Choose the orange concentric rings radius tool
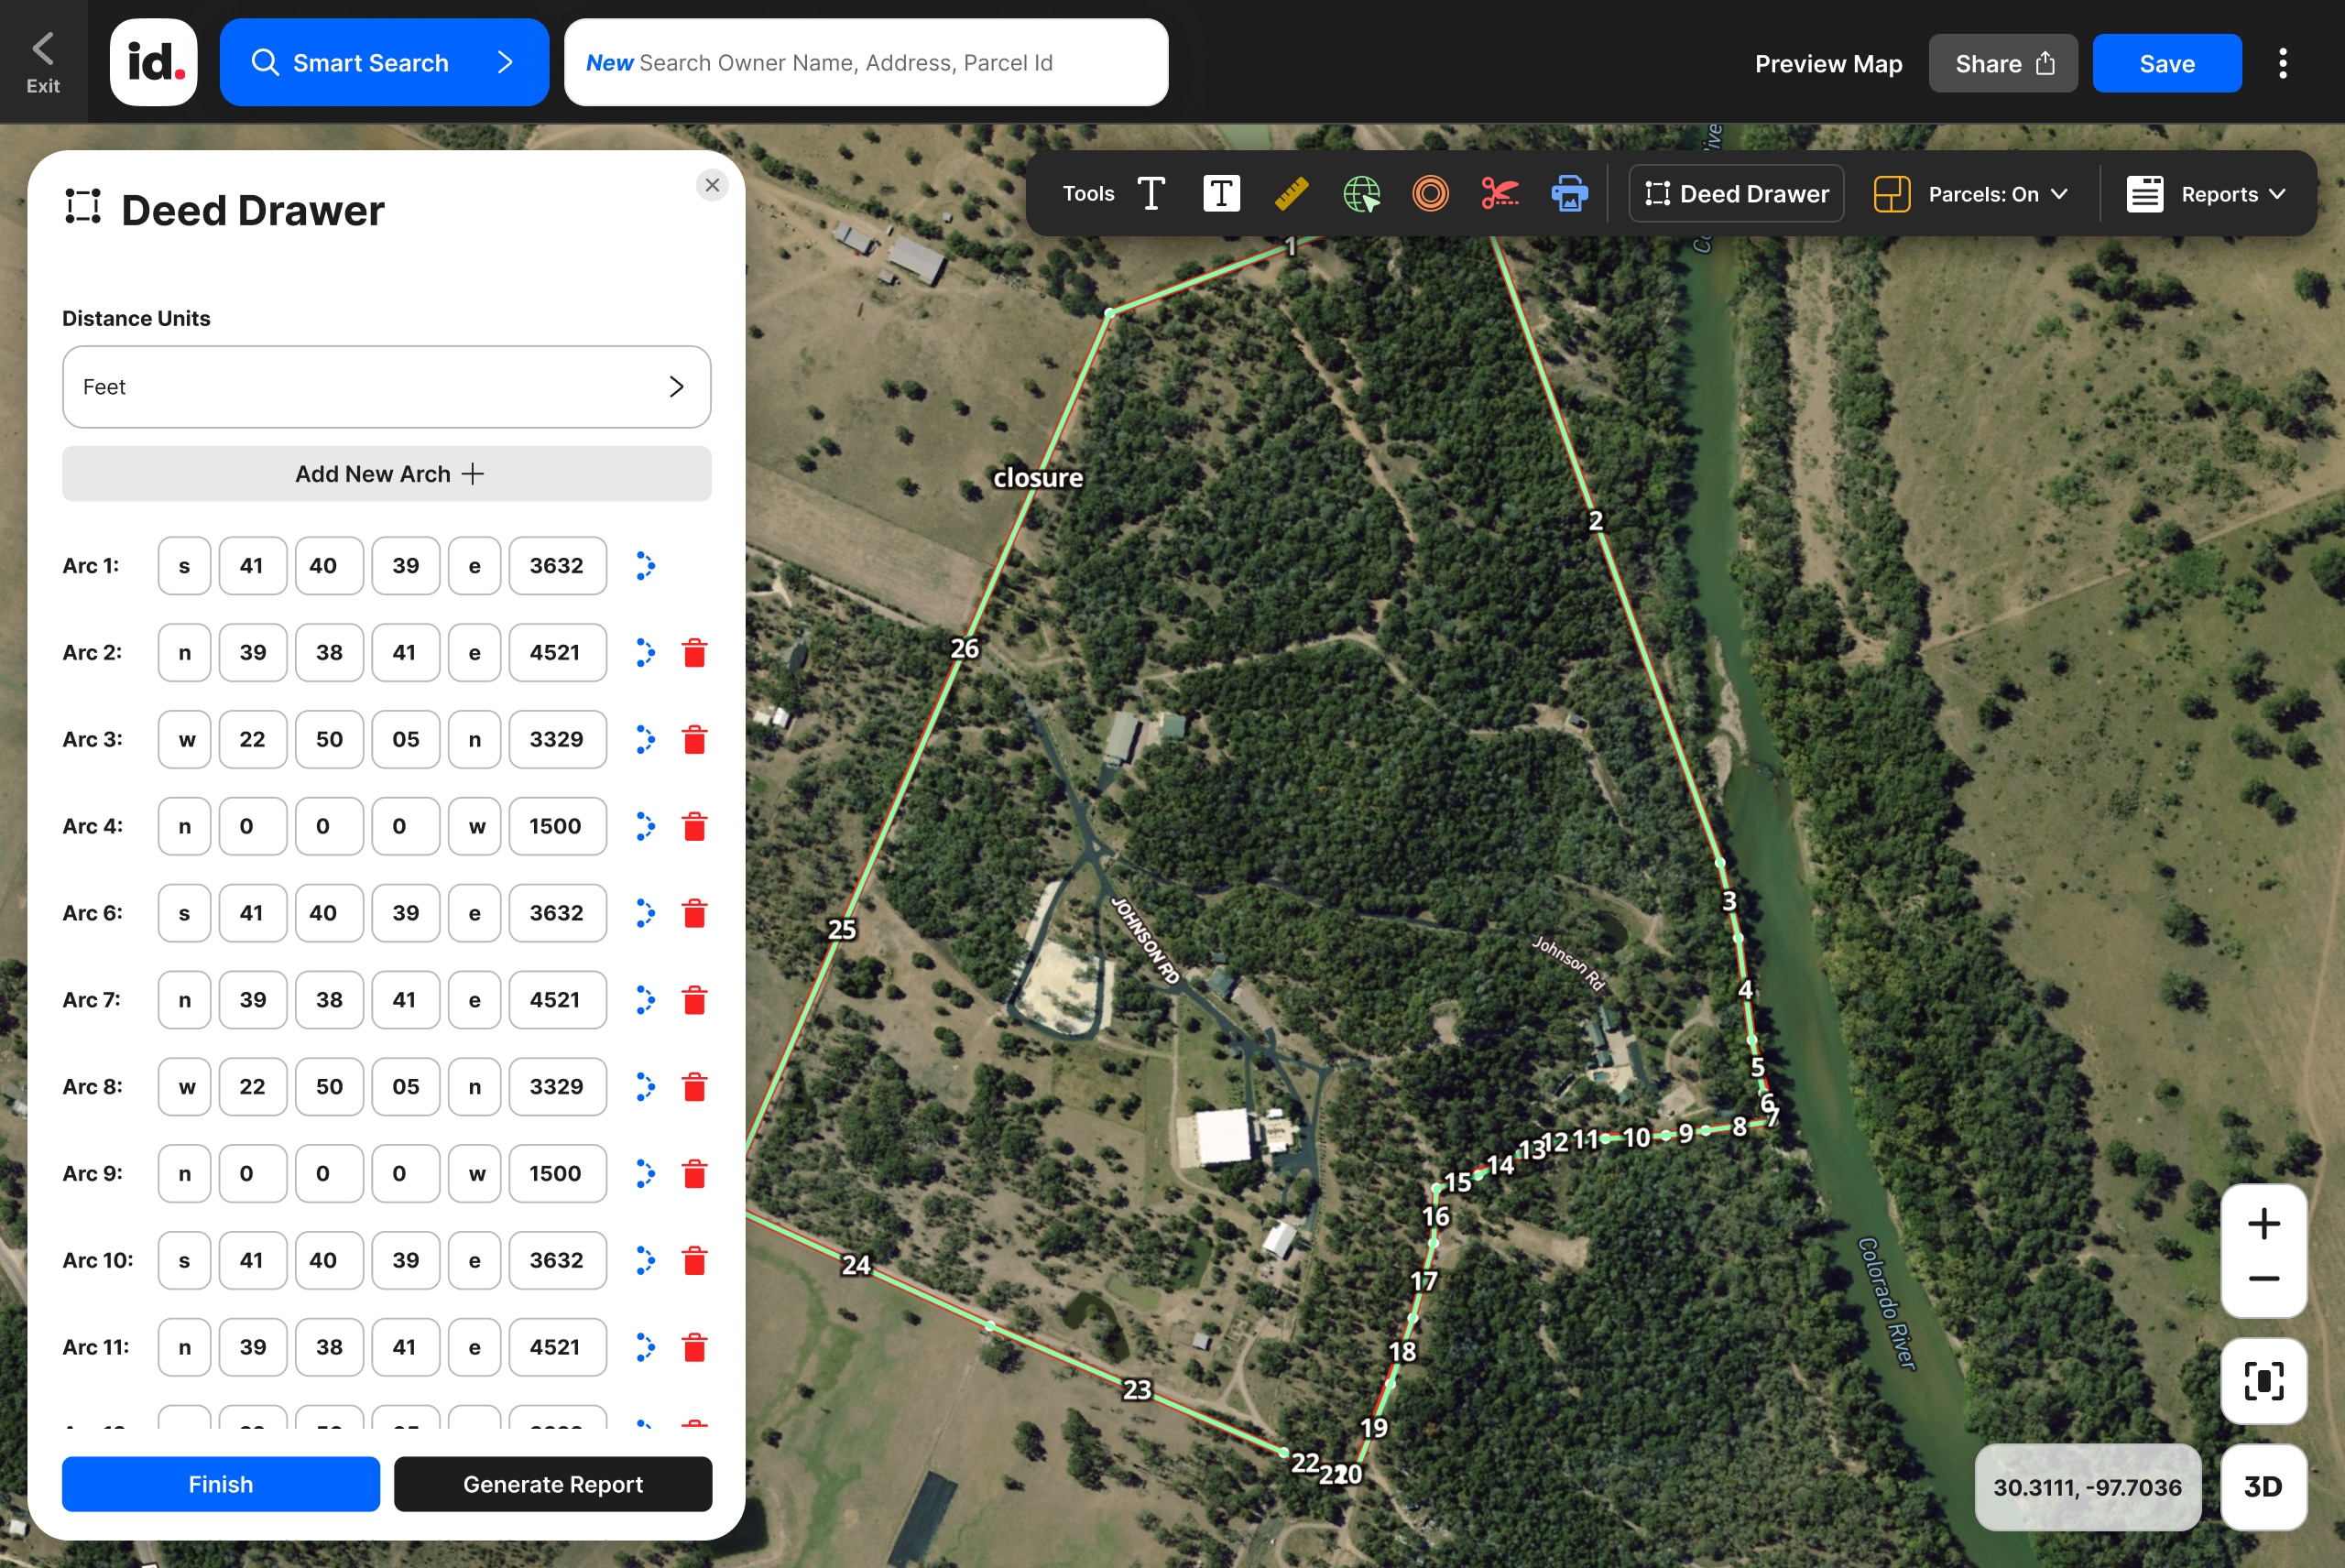 point(1430,193)
